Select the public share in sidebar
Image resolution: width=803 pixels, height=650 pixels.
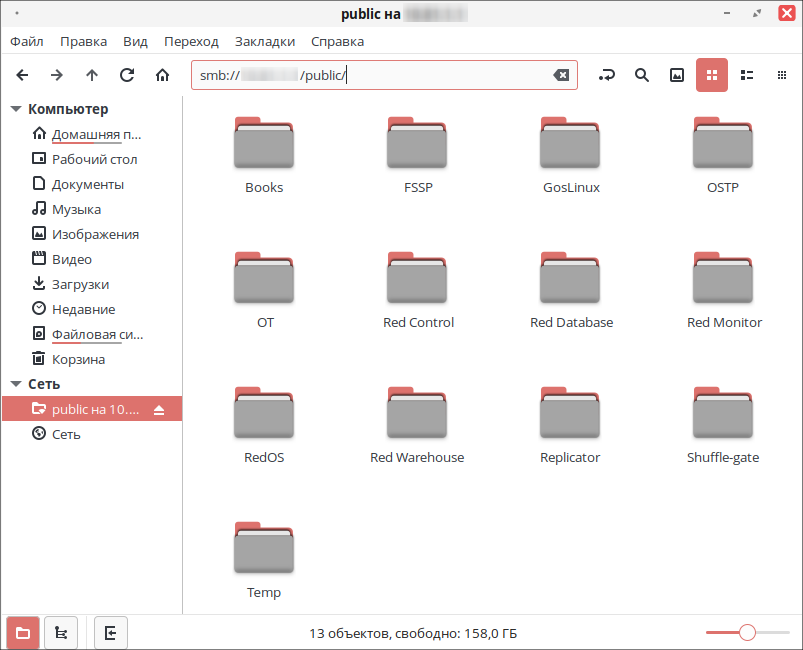[x=92, y=409]
